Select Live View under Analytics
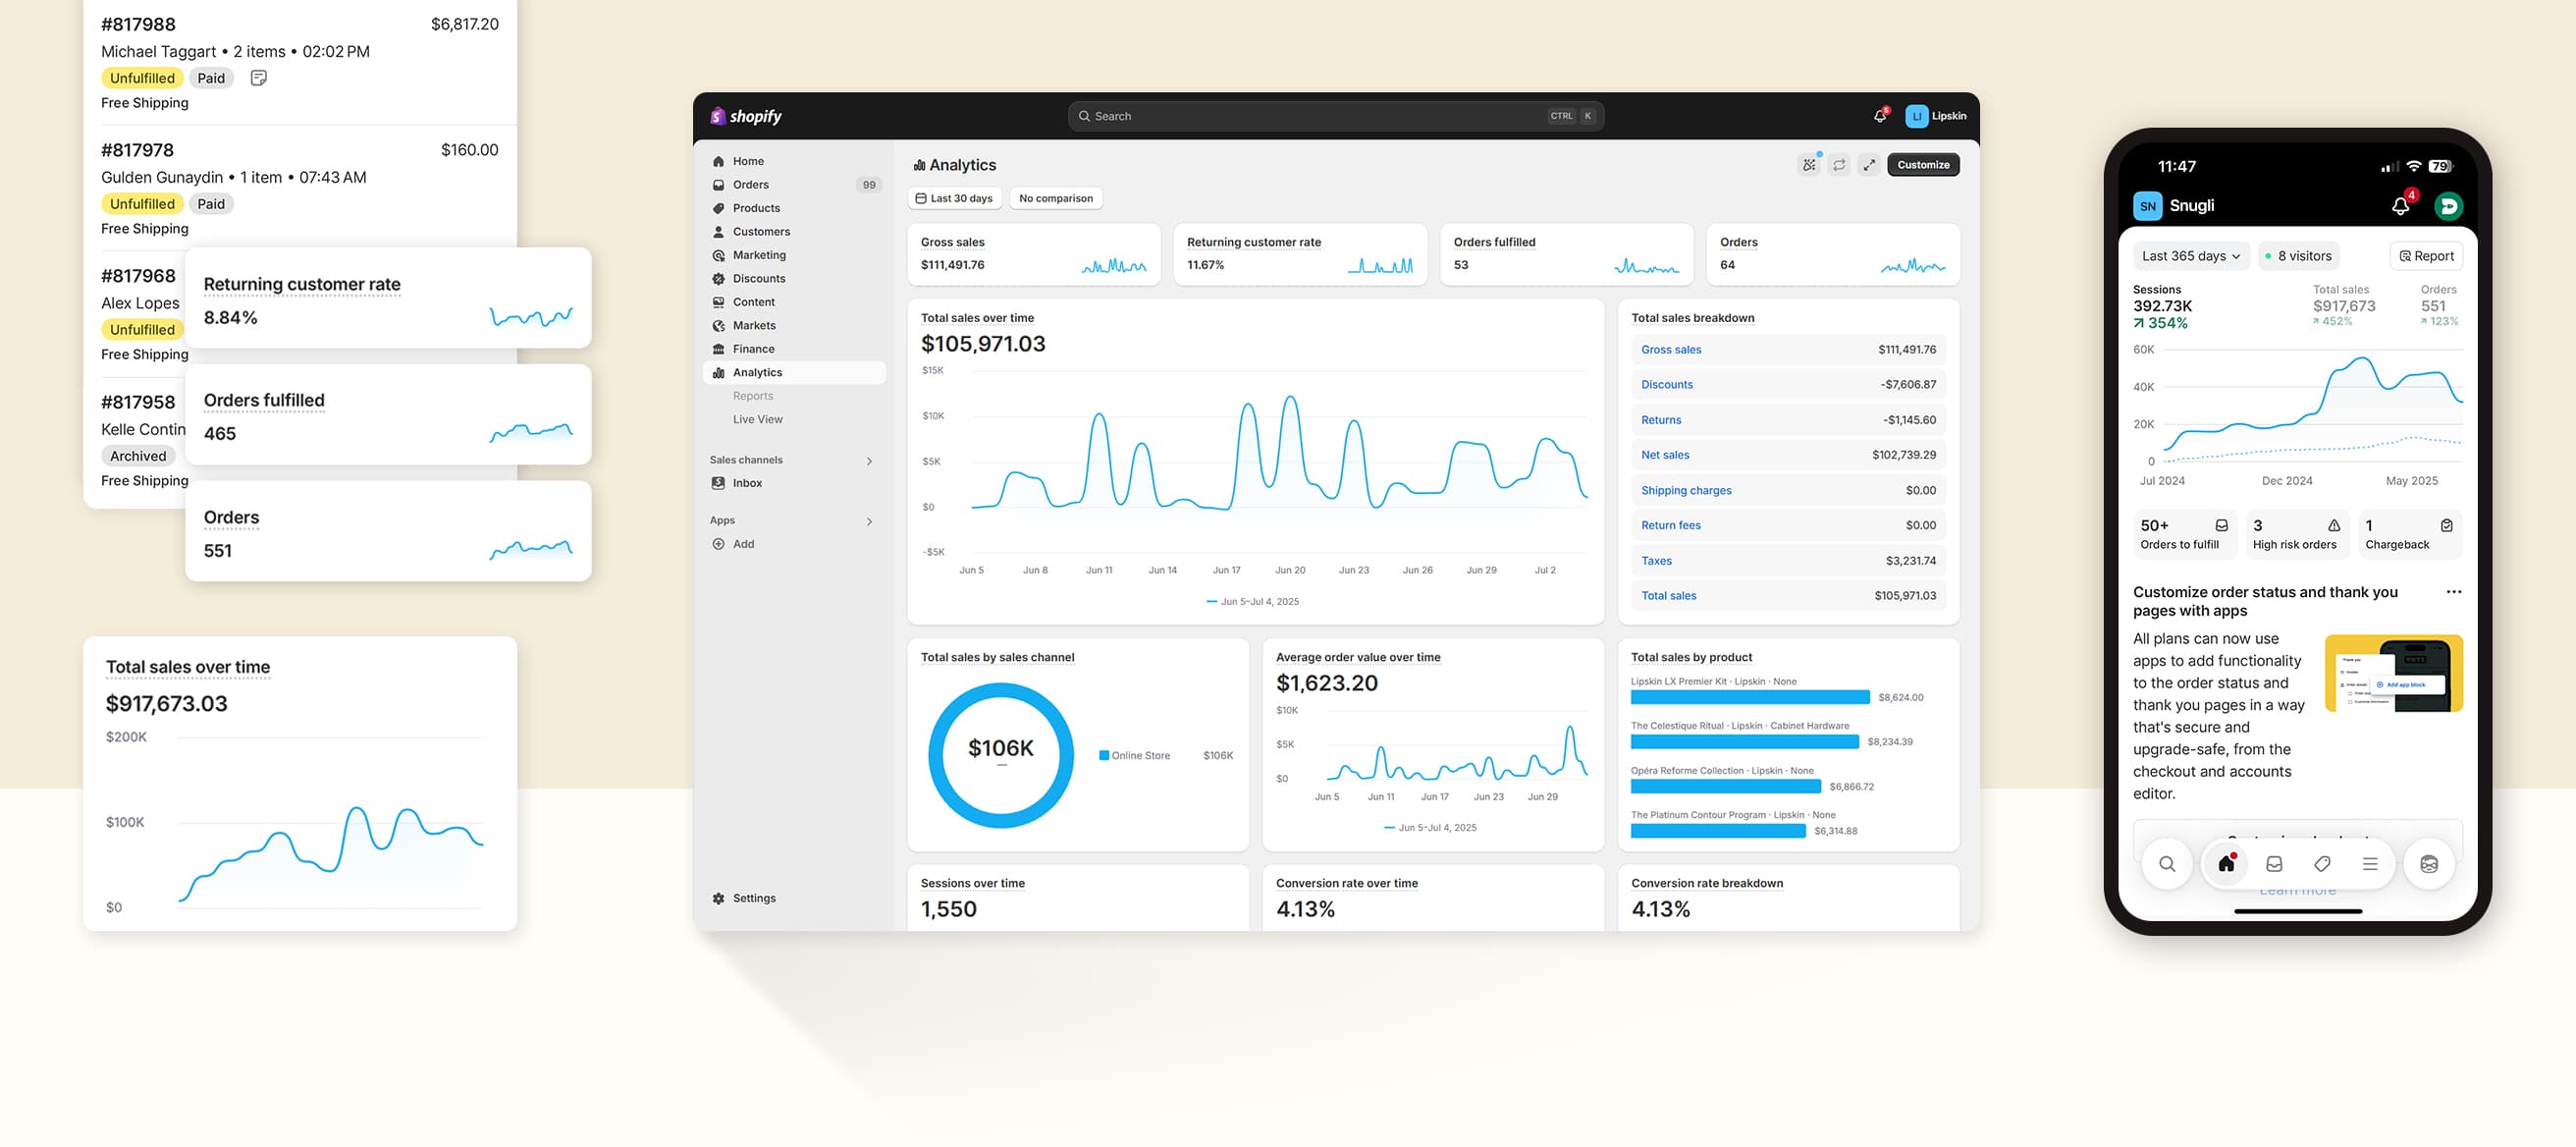 coord(757,419)
